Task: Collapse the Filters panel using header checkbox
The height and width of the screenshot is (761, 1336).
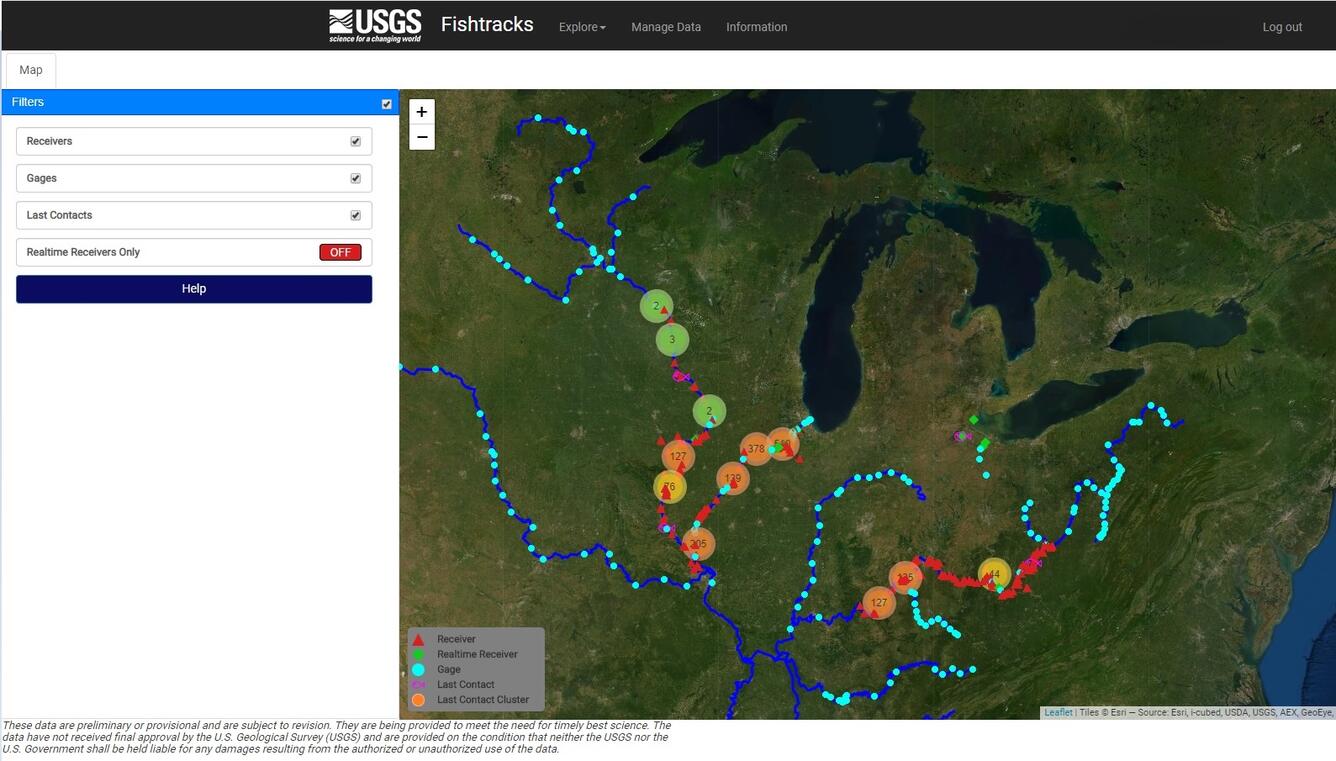Action: 387,103
